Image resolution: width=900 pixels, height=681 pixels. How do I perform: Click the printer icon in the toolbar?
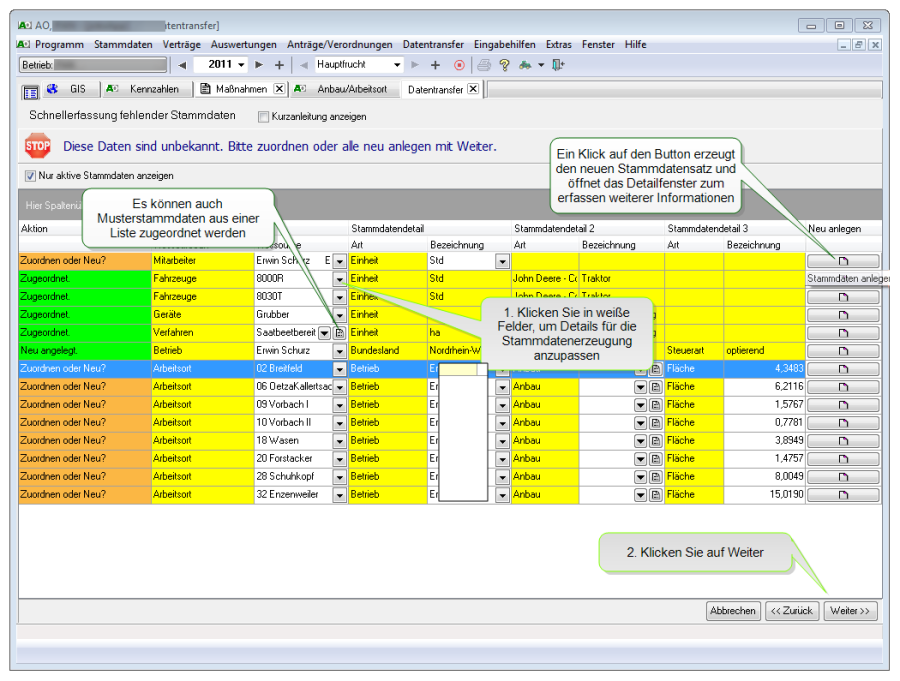point(484,65)
